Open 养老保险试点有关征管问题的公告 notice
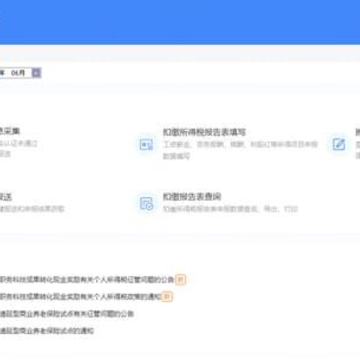The image size is (360, 360). point(67,314)
